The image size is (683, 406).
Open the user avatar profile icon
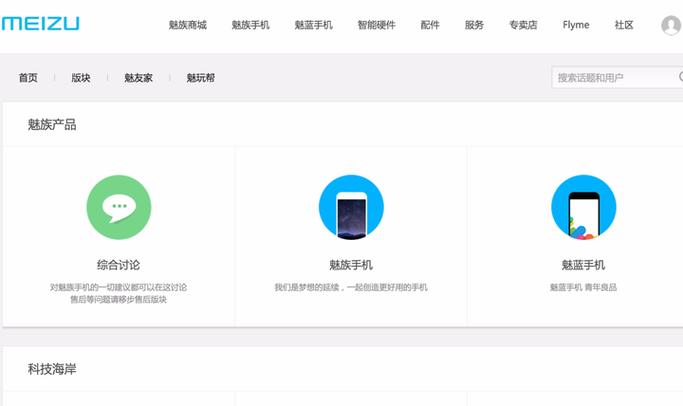coord(671,25)
